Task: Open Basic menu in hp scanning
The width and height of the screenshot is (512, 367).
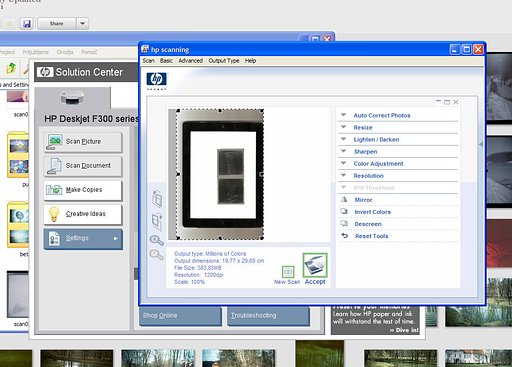Action: (166, 61)
